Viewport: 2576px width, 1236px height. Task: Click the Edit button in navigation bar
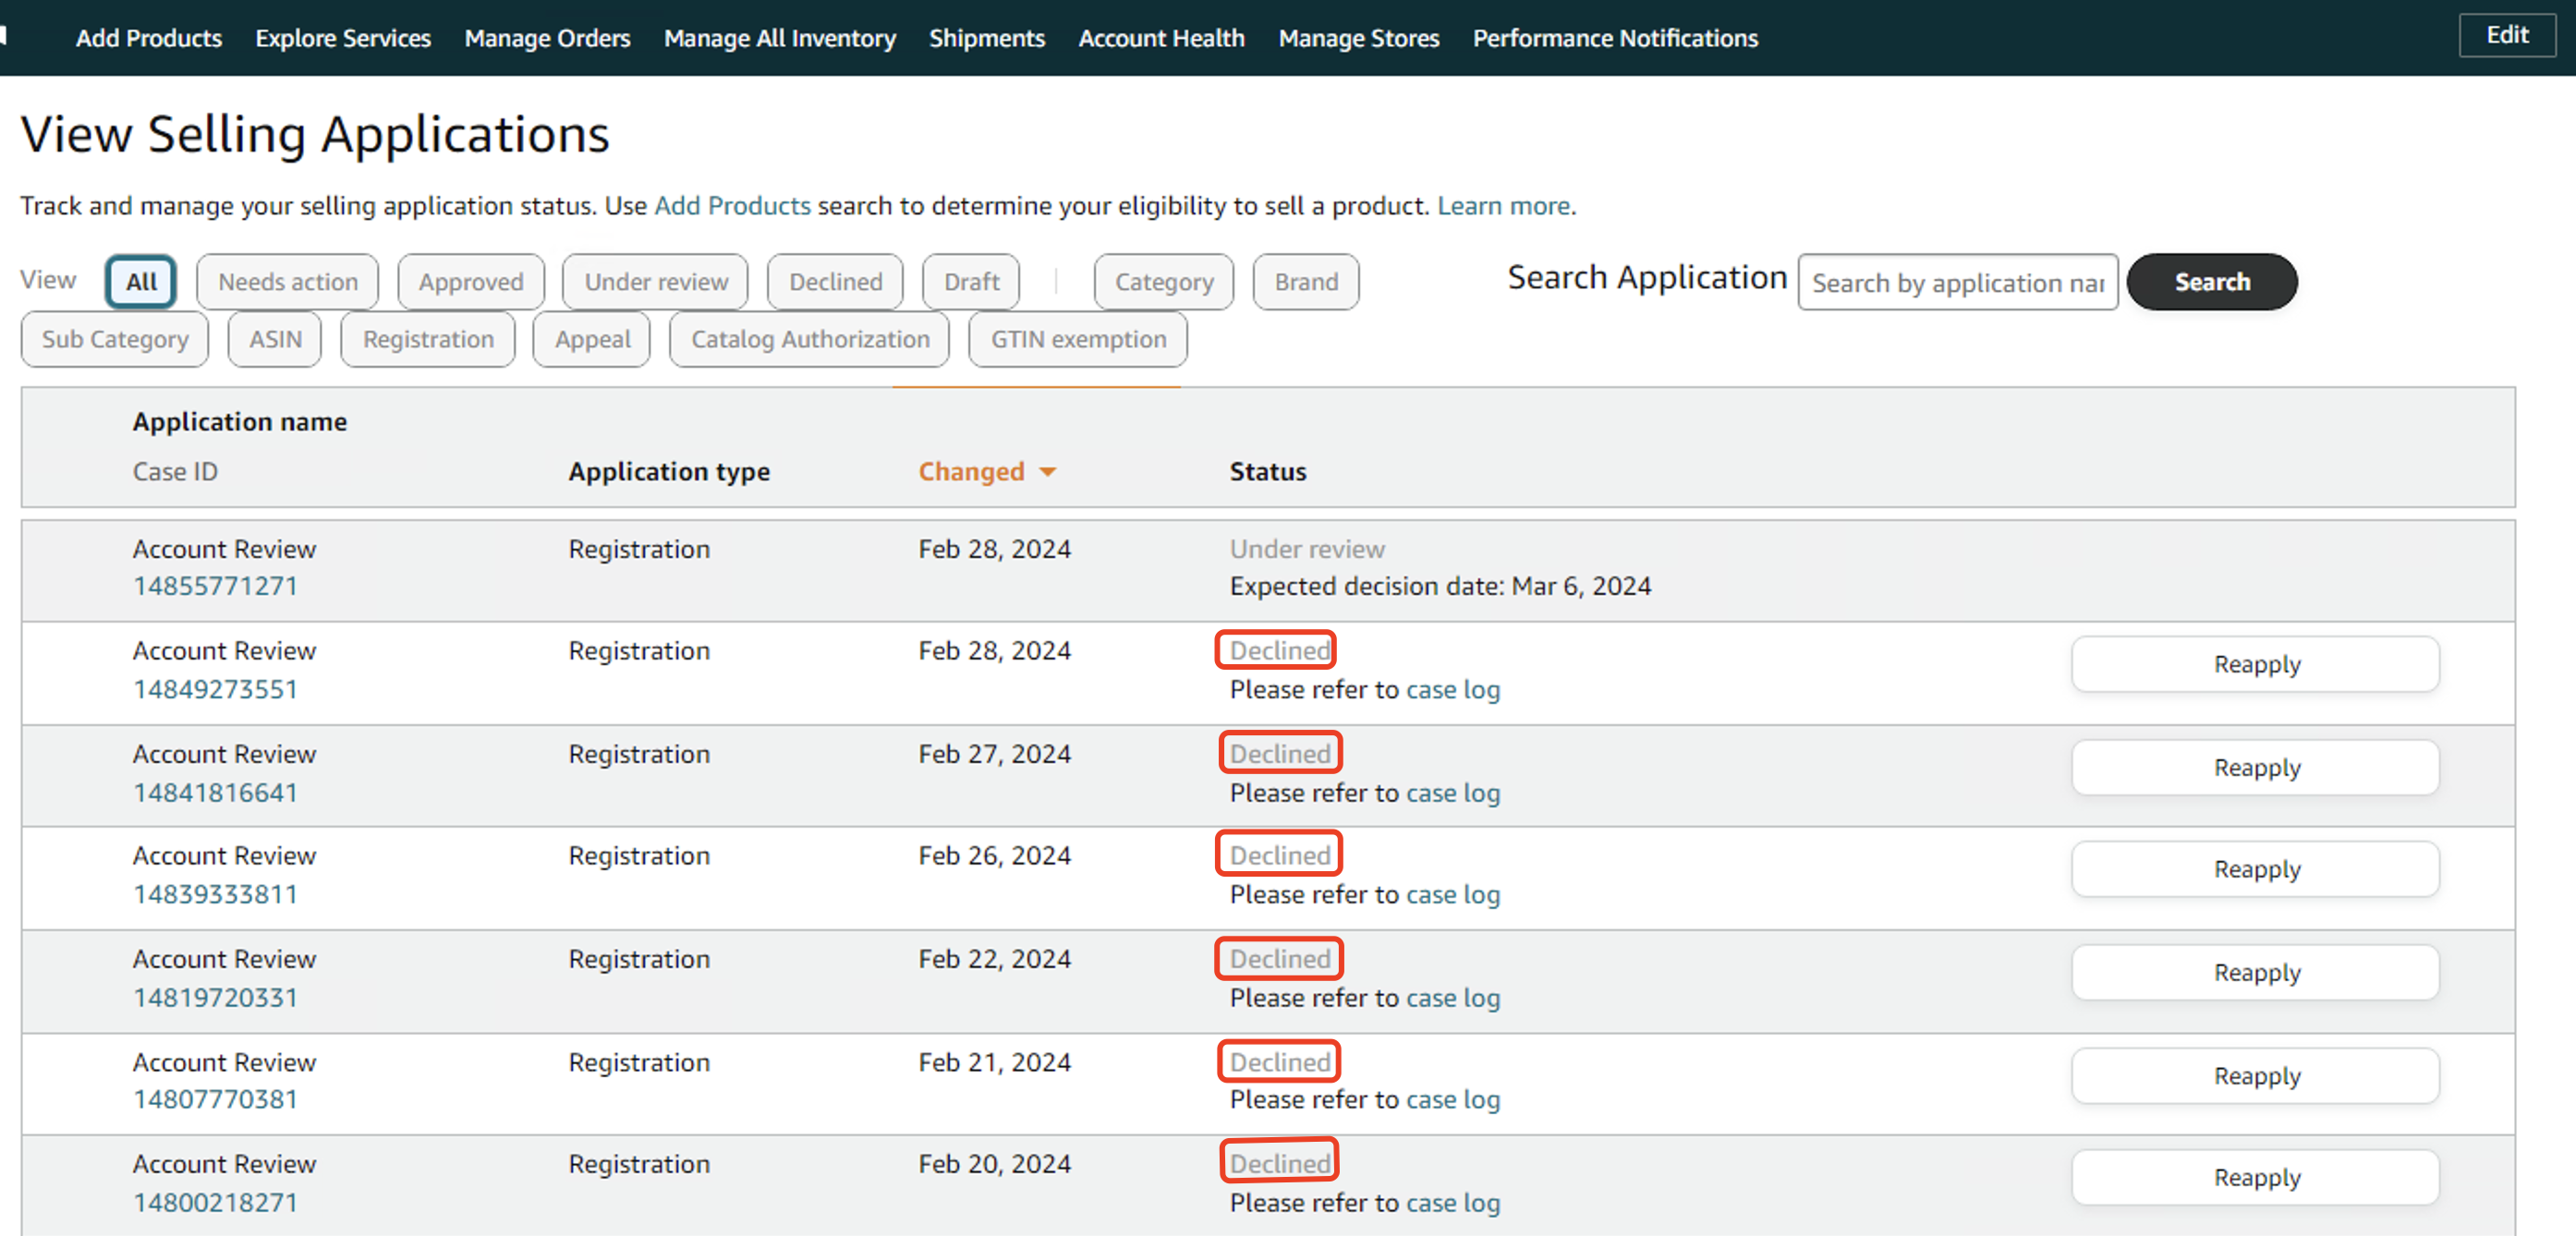pos(2507,36)
